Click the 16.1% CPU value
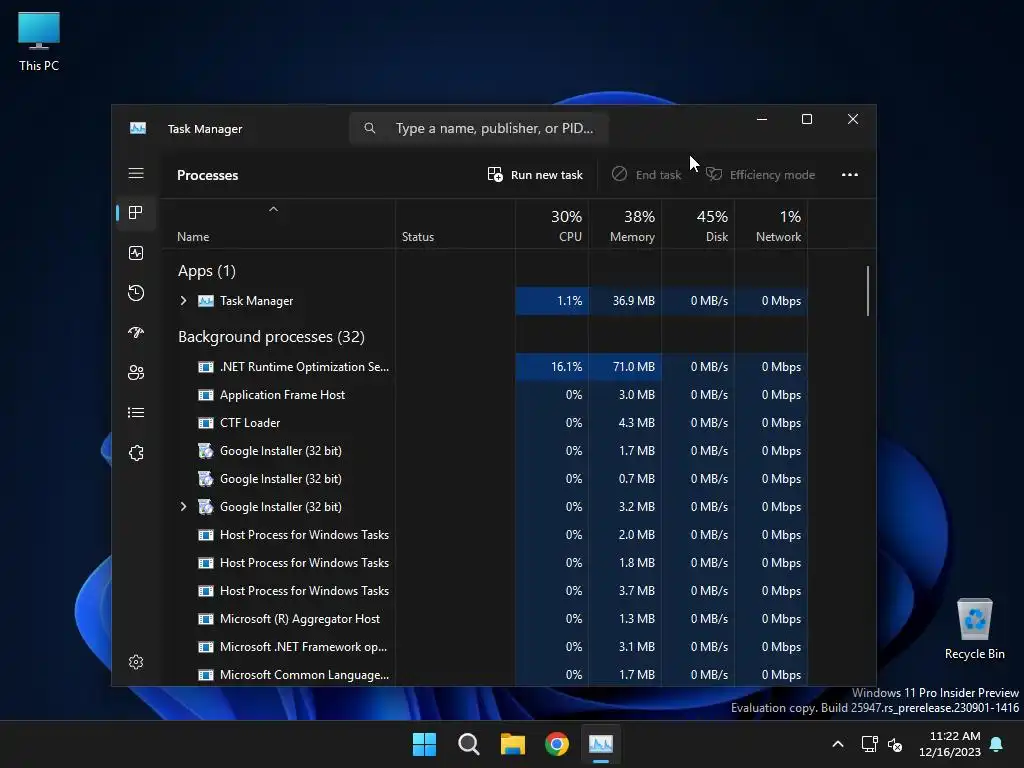 [566, 367]
